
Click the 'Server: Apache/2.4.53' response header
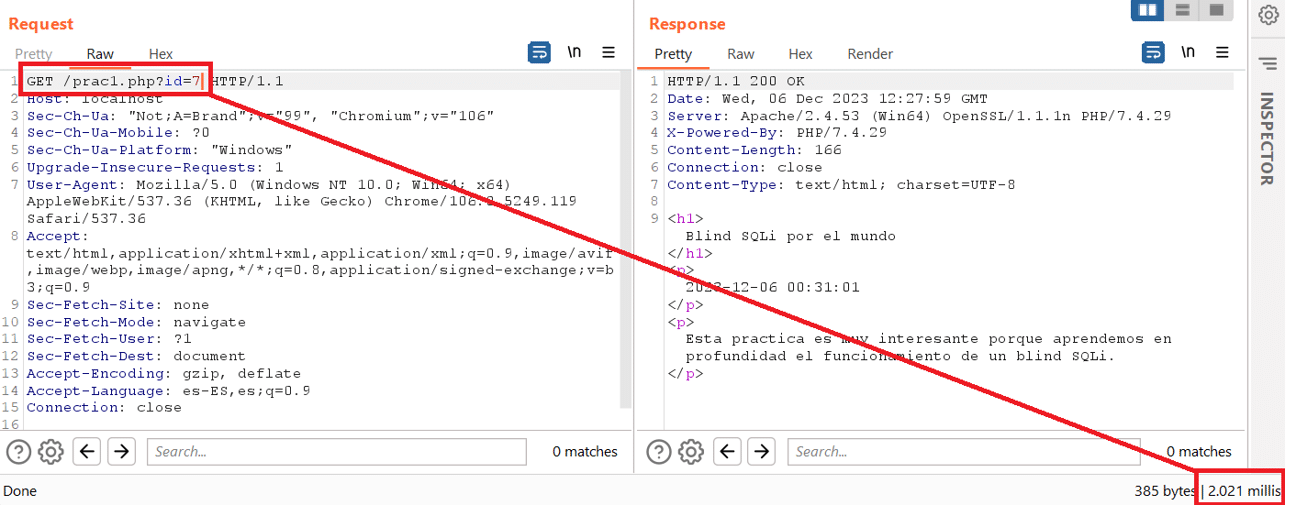click(919, 116)
